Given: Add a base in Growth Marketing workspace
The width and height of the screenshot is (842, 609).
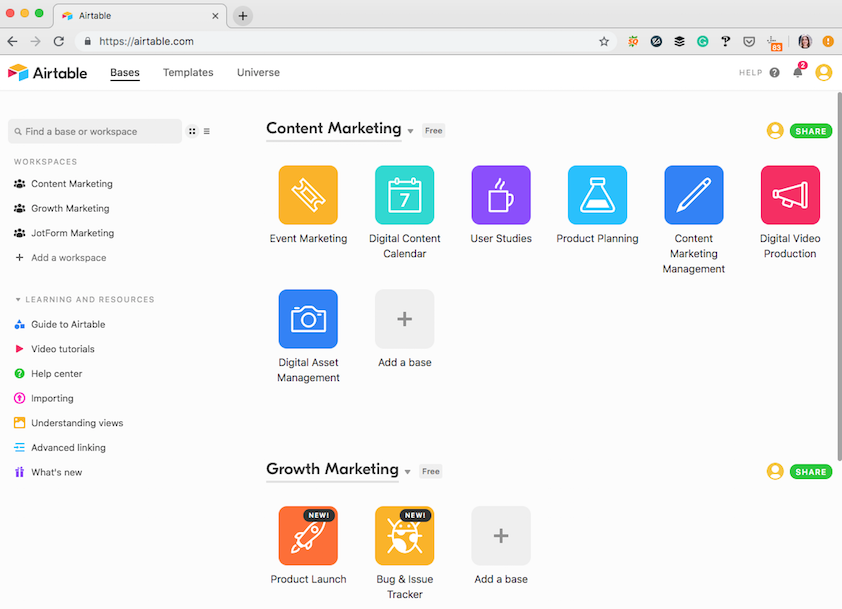Looking at the screenshot, I should click(501, 535).
